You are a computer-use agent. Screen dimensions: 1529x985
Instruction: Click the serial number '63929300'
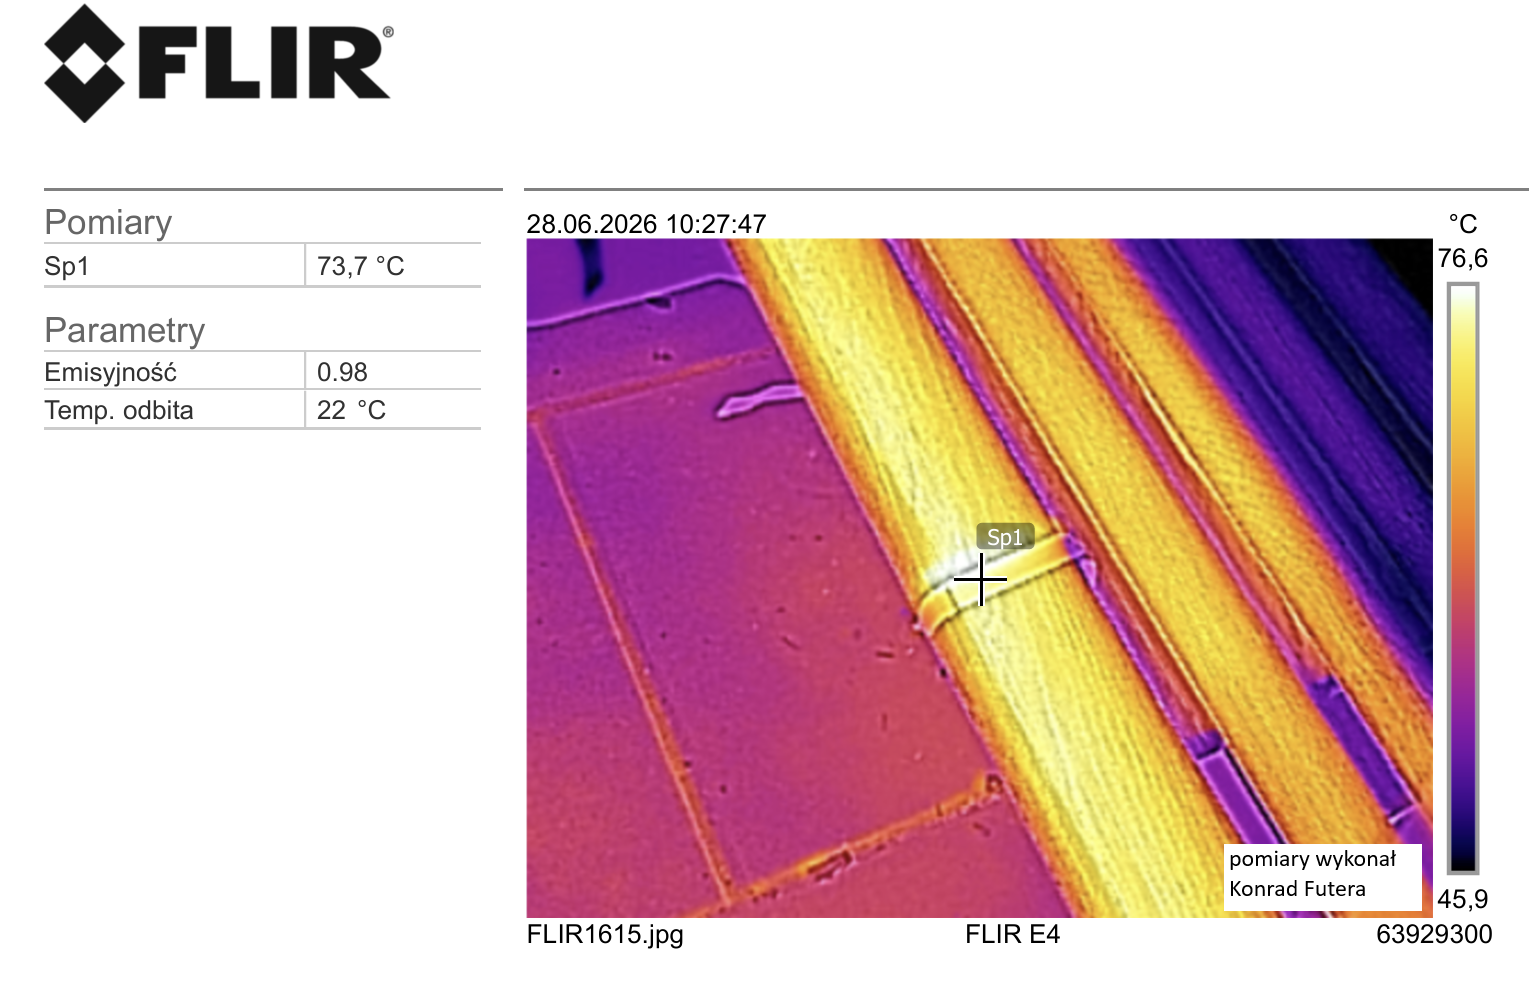(1434, 935)
